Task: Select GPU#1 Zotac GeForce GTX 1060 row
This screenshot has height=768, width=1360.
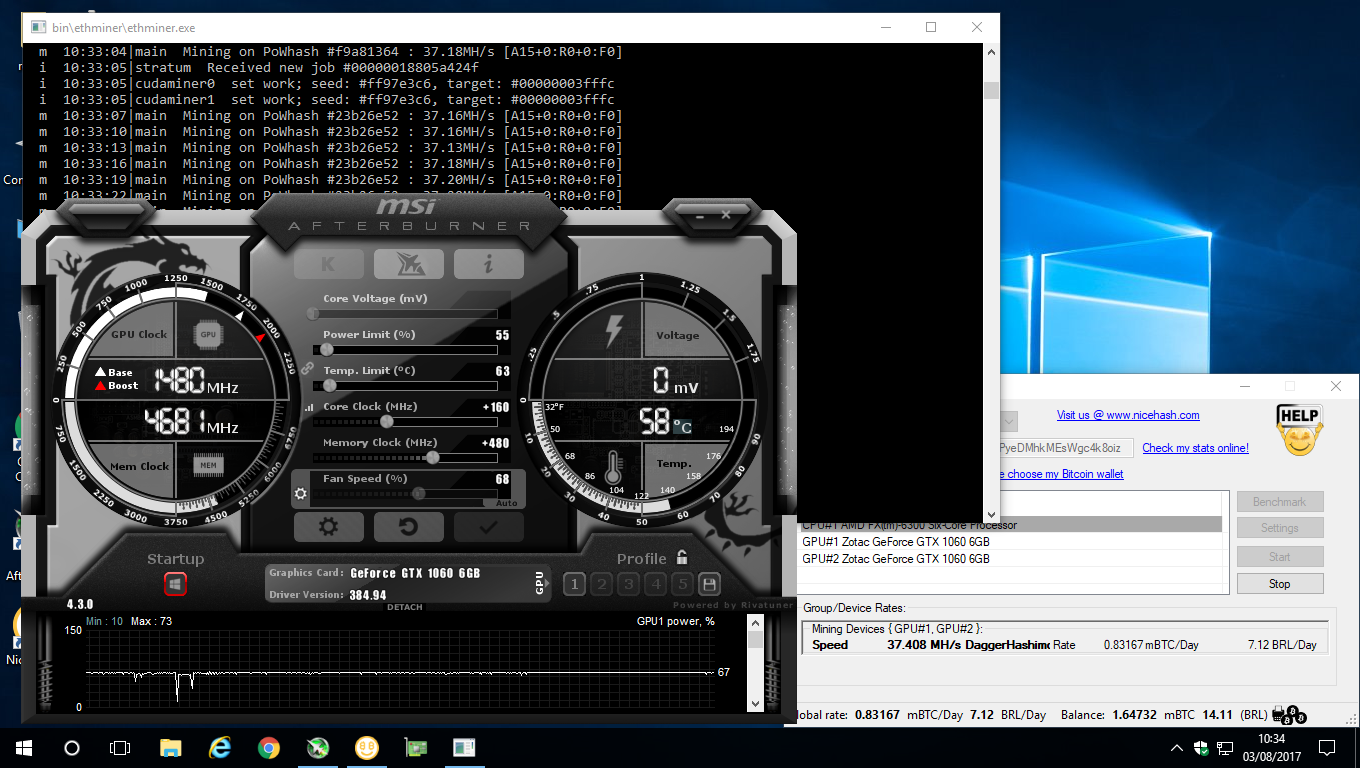Action: coord(1010,542)
